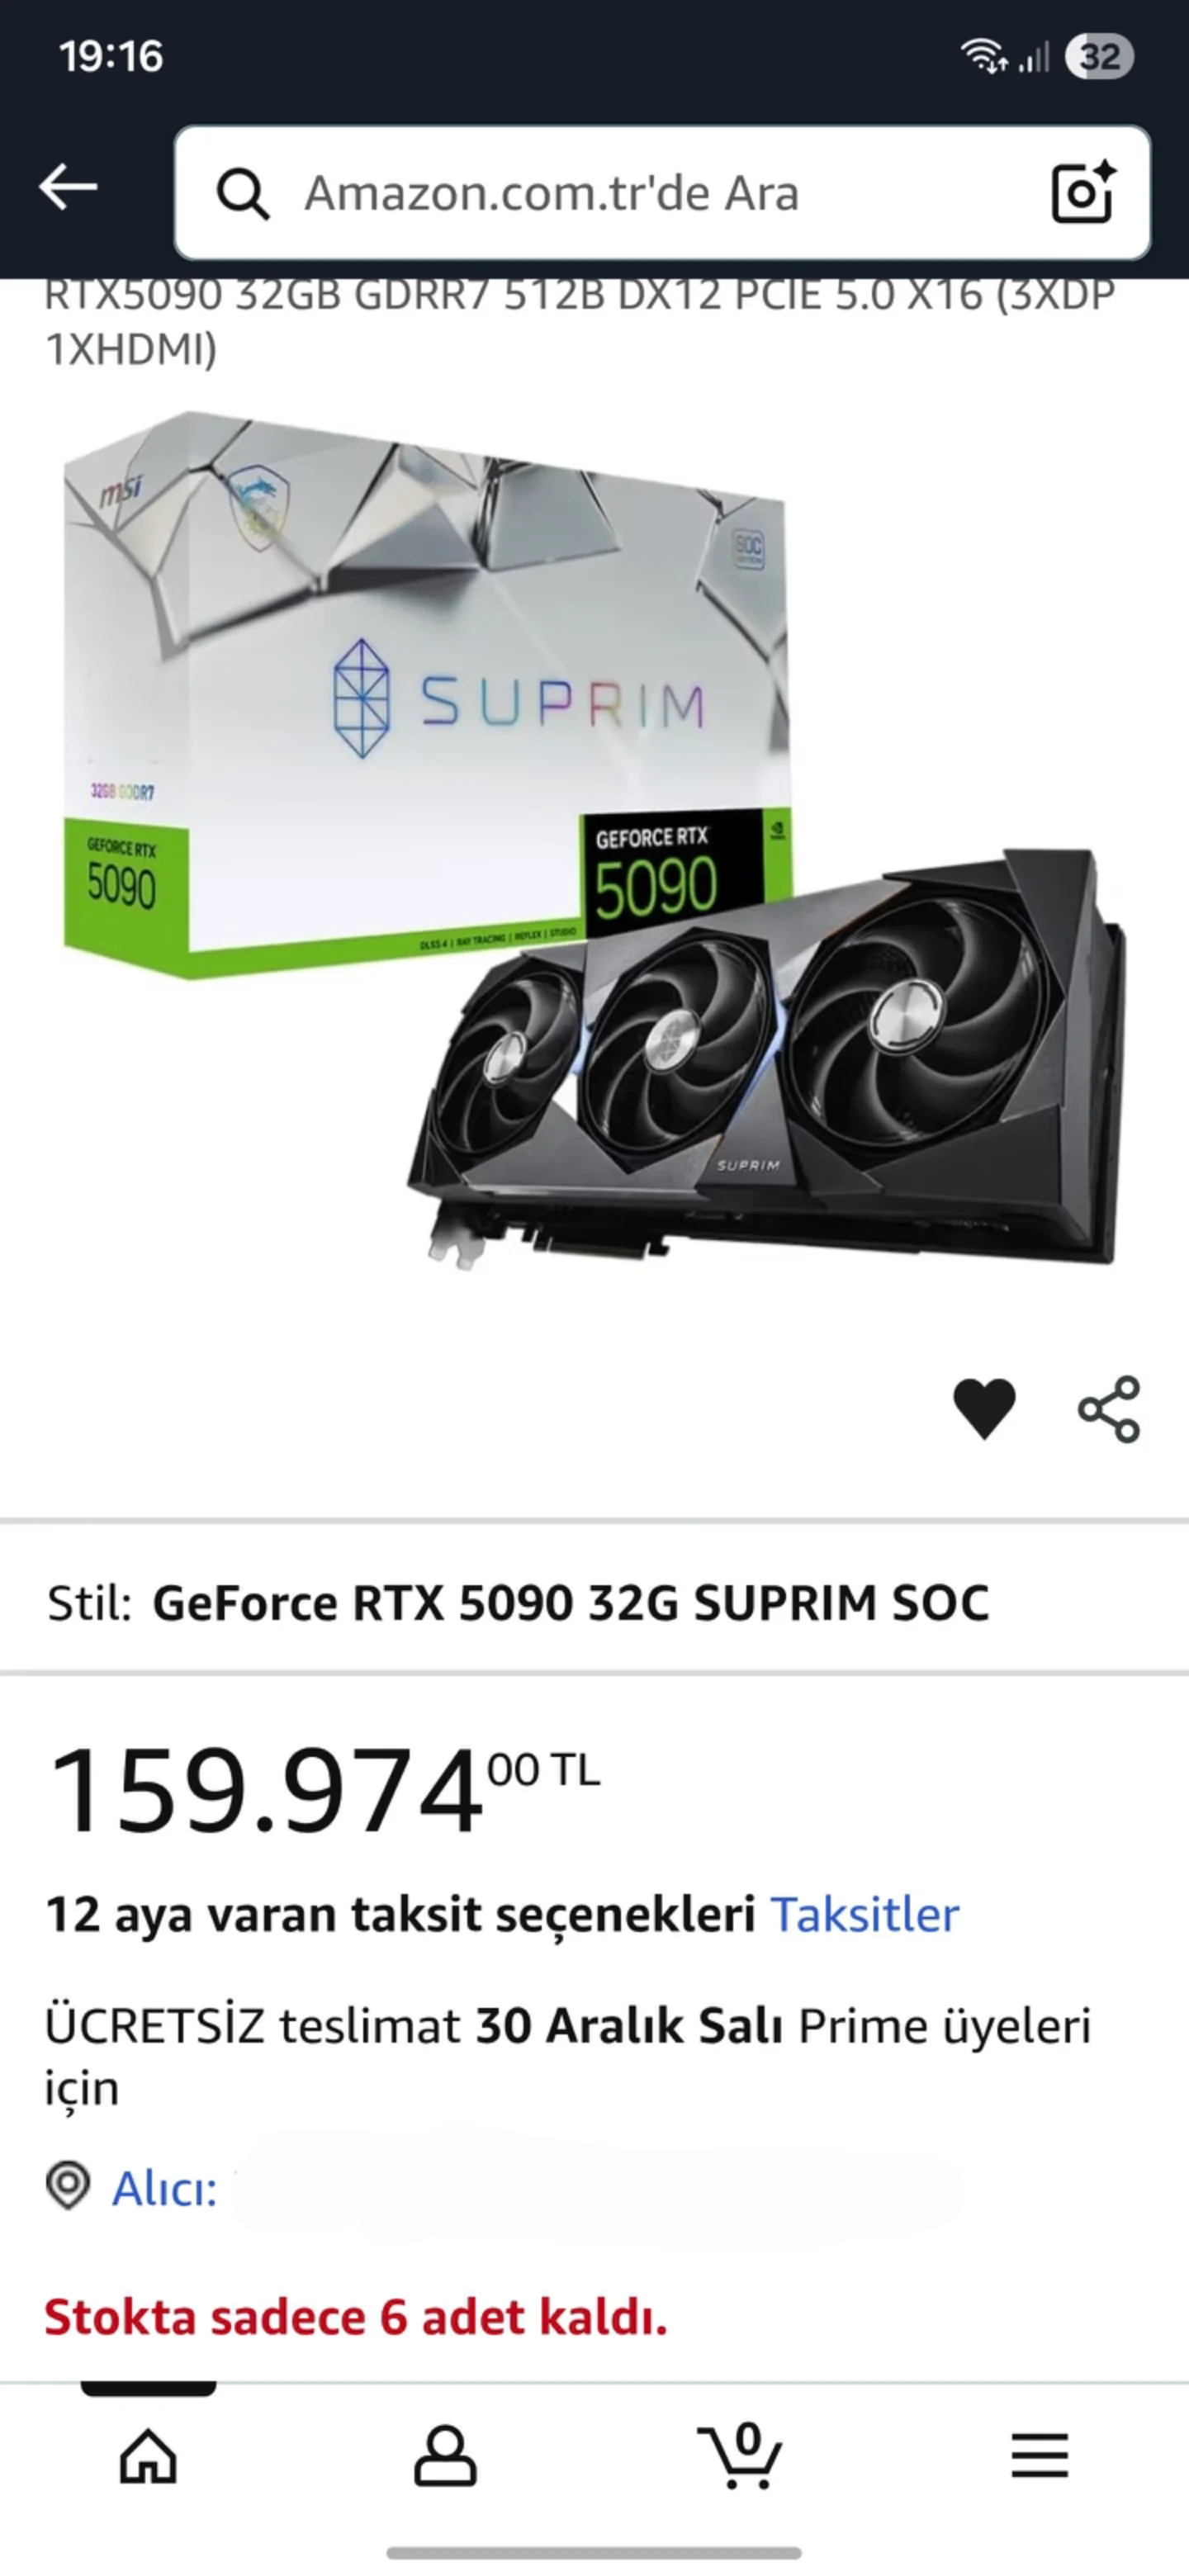Image resolution: width=1189 pixels, height=2576 pixels.
Task: Open the hamburger menu tab
Action: 1039,2456
